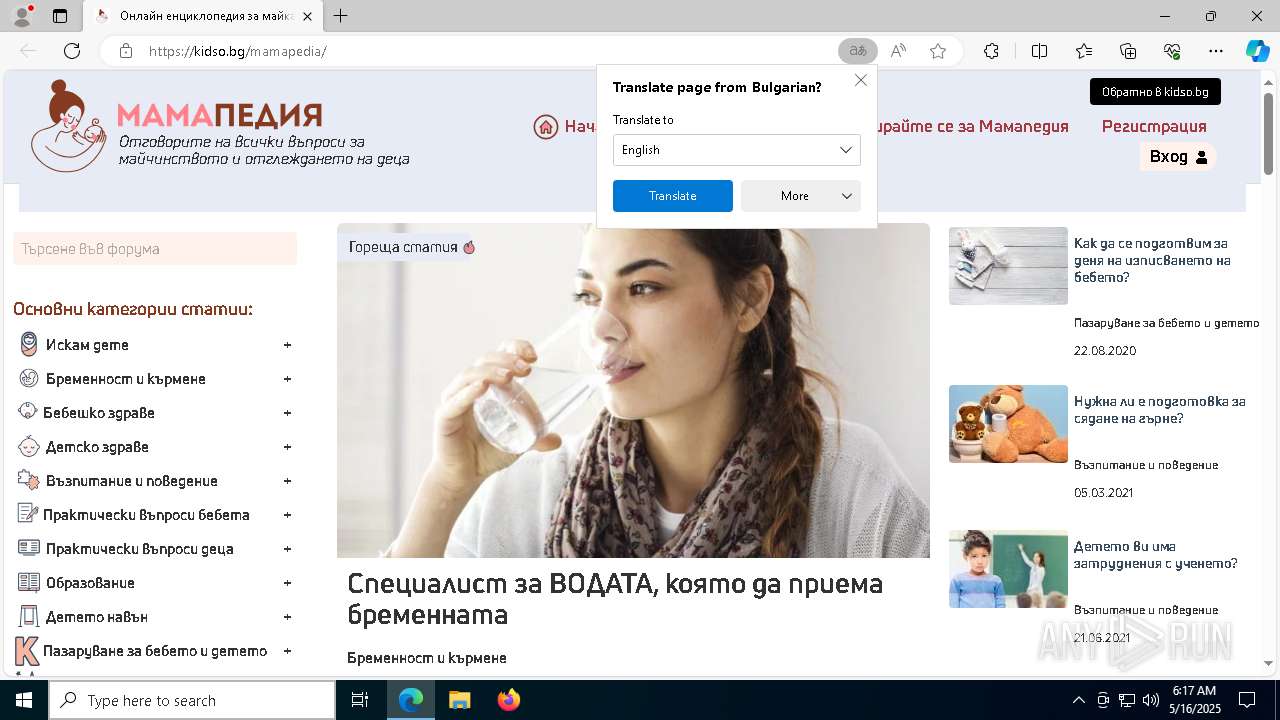Expand Практически въпроси деца category
Viewport: 1280px width, 720px height.
tap(287, 549)
